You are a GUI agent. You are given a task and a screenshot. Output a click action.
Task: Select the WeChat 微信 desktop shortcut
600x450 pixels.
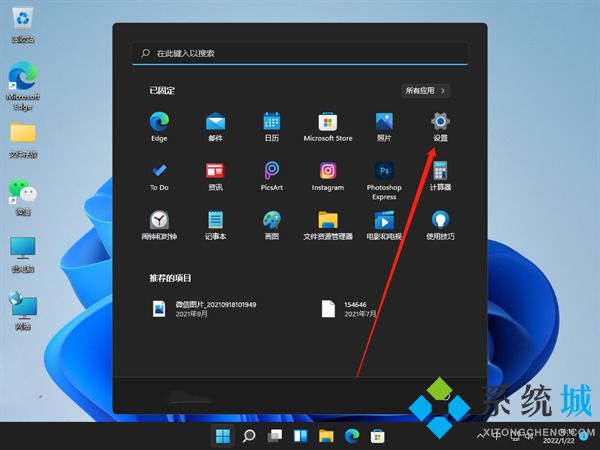pos(23,197)
